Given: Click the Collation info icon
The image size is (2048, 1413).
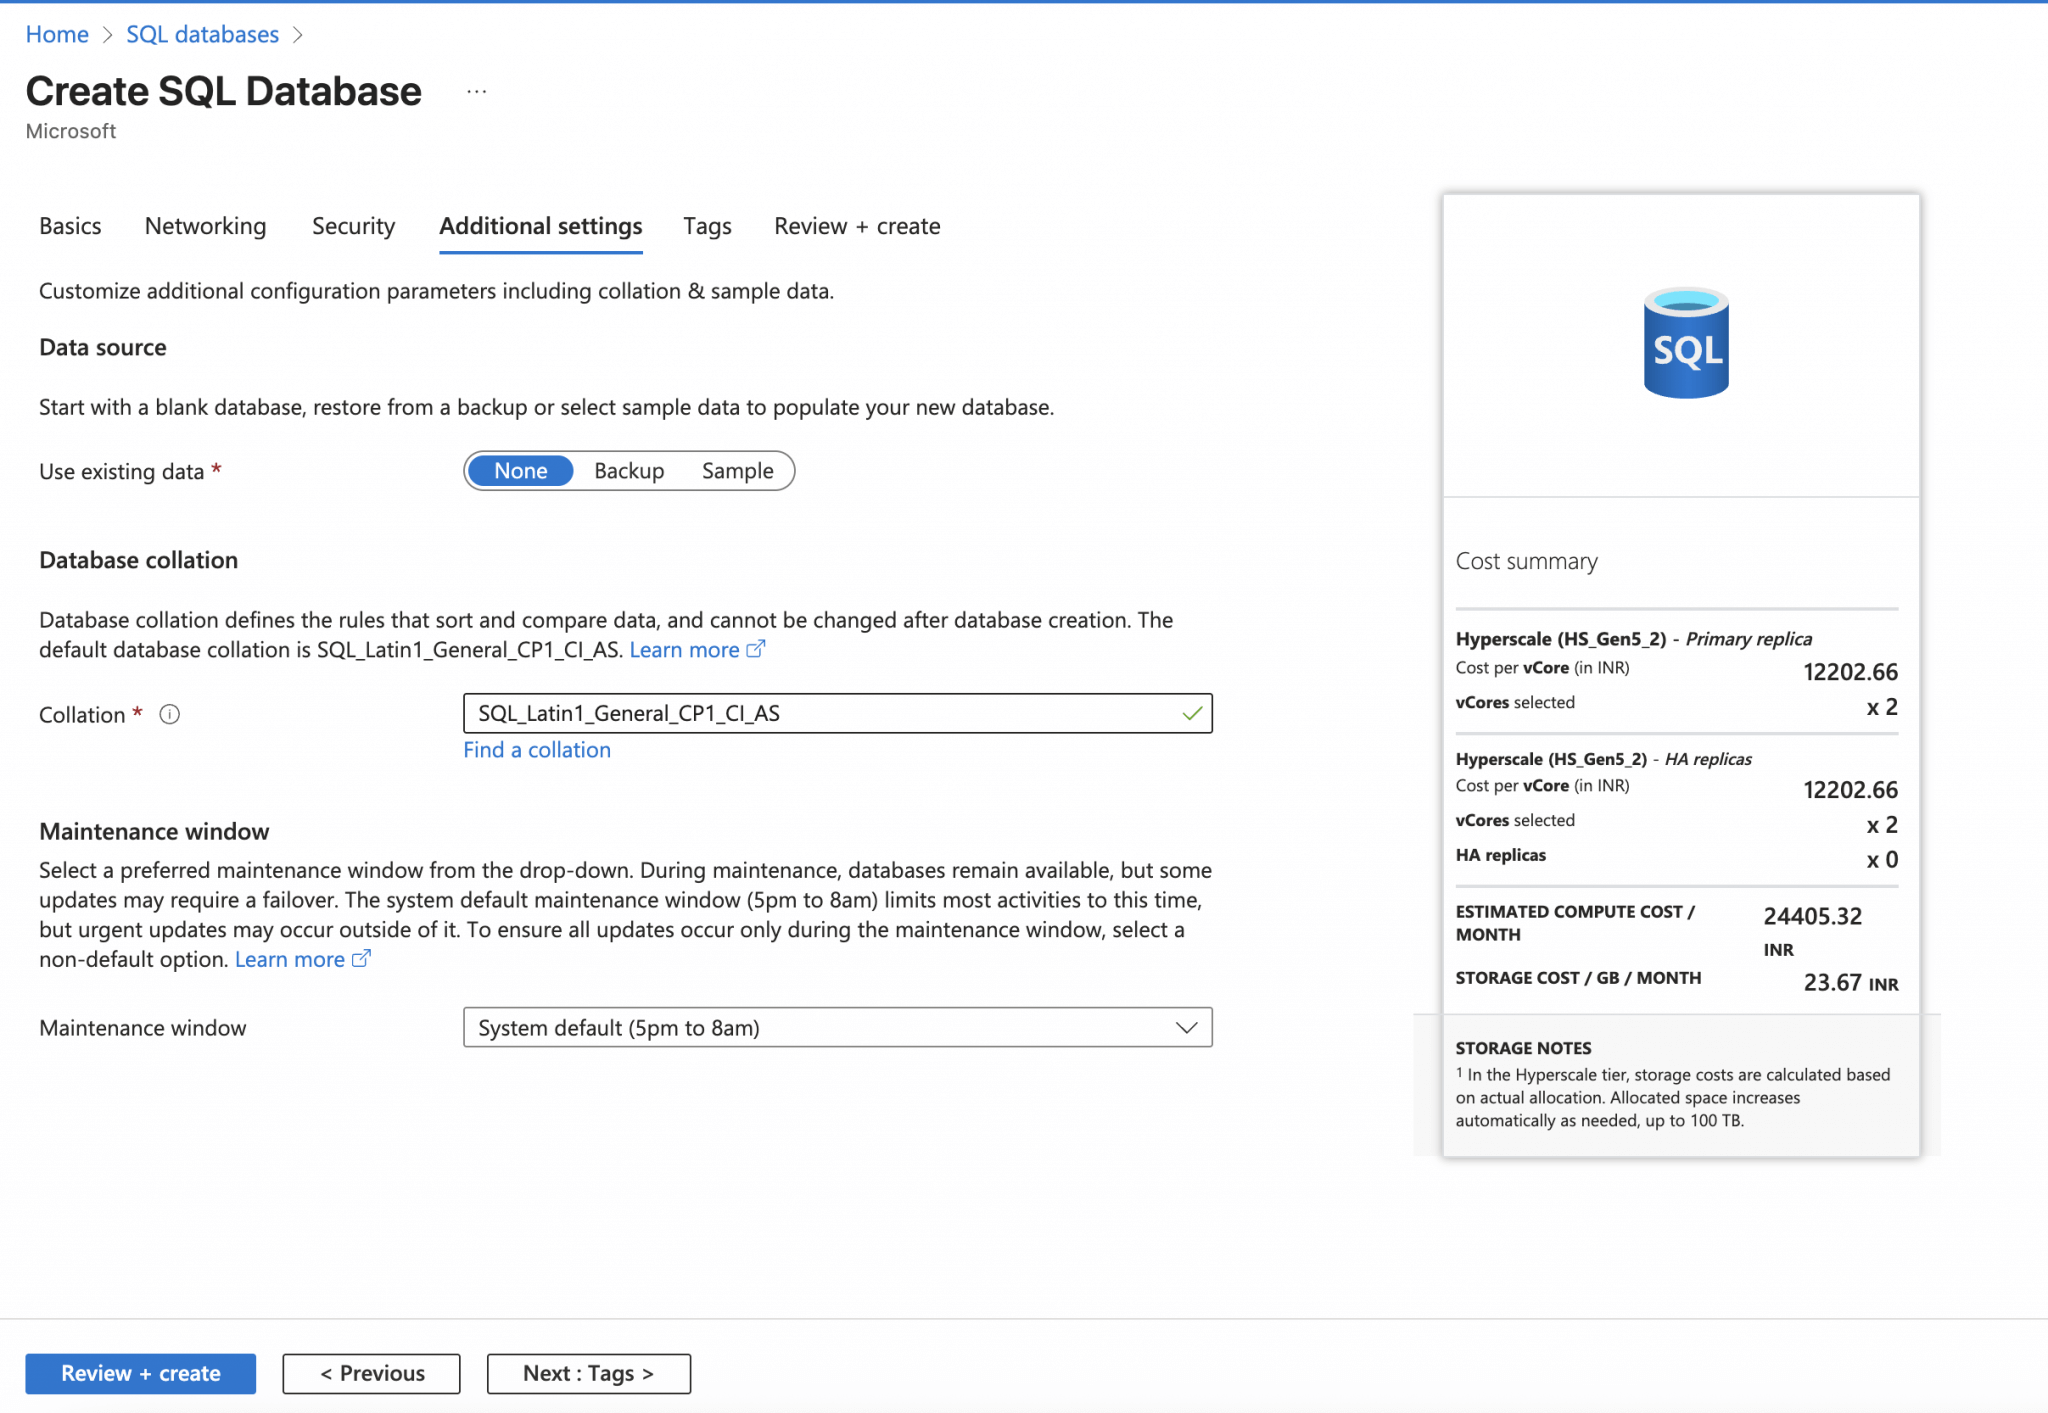Looking at the screenshot, I should click(170, 714).
